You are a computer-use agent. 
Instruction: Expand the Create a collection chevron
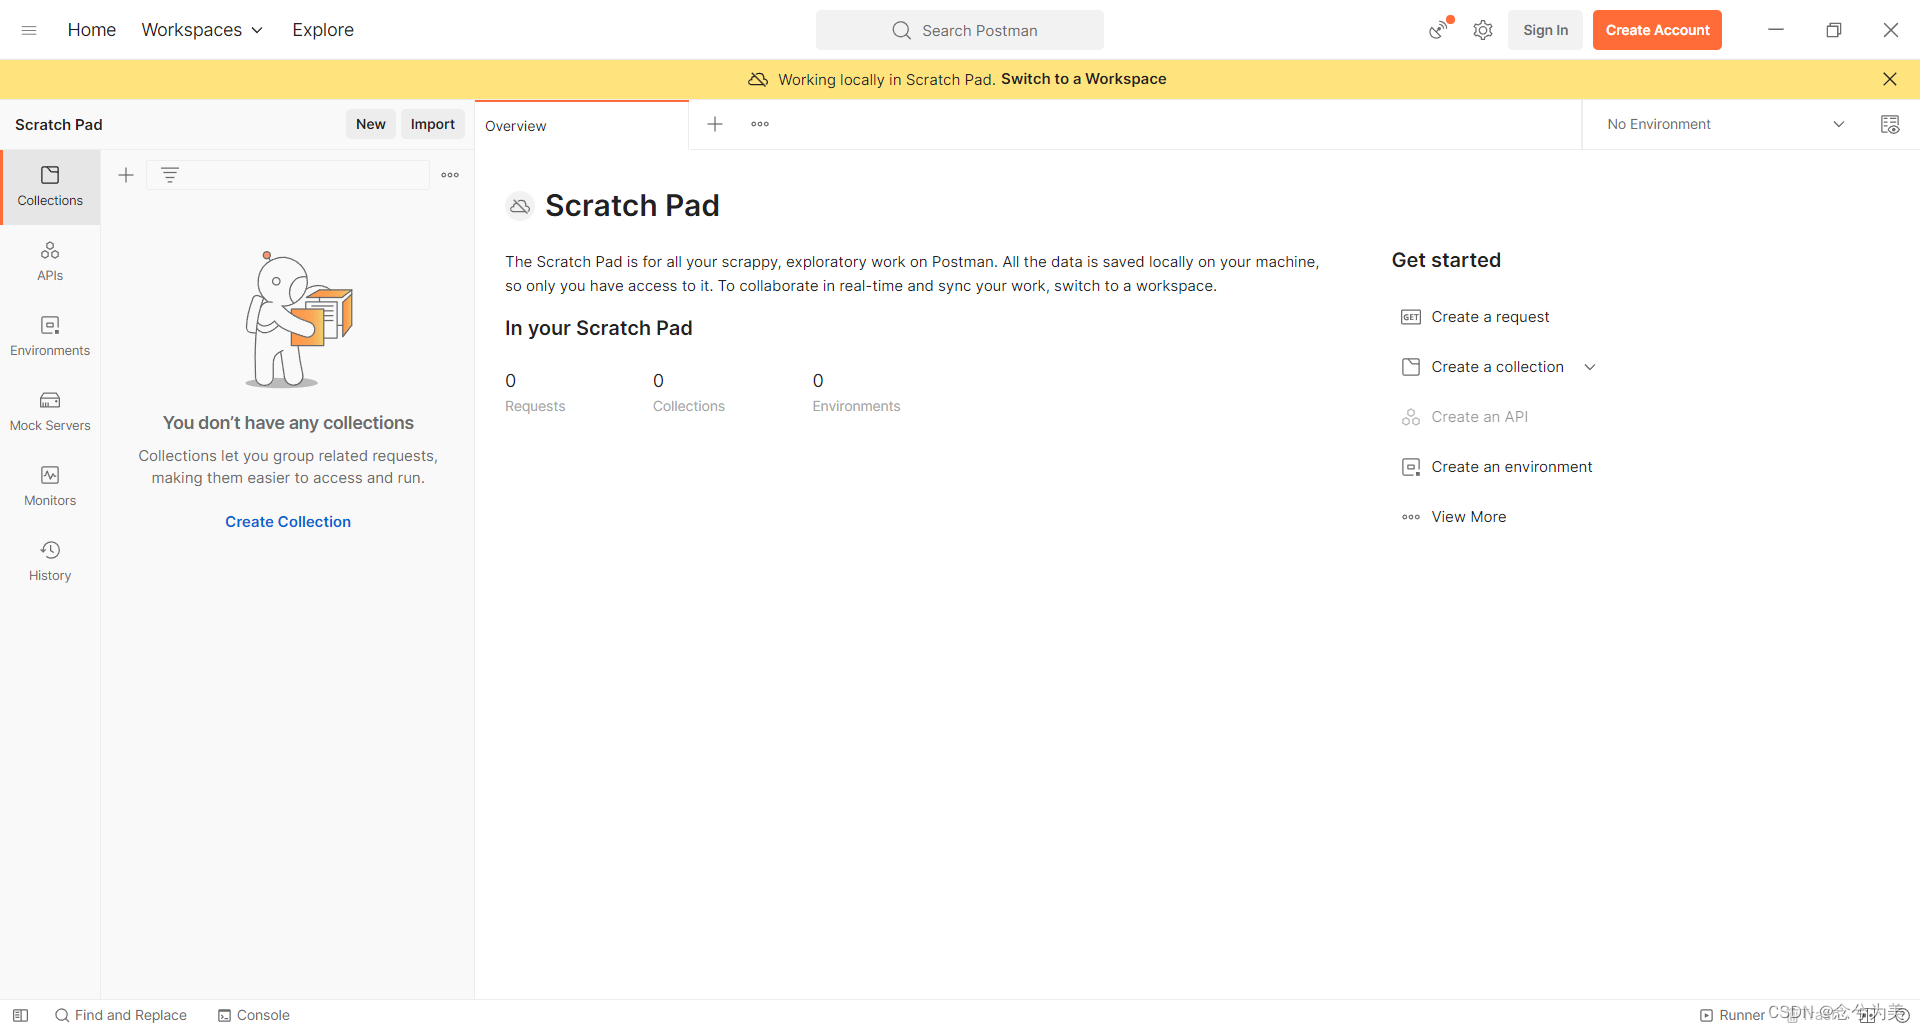coord(1590,367)
